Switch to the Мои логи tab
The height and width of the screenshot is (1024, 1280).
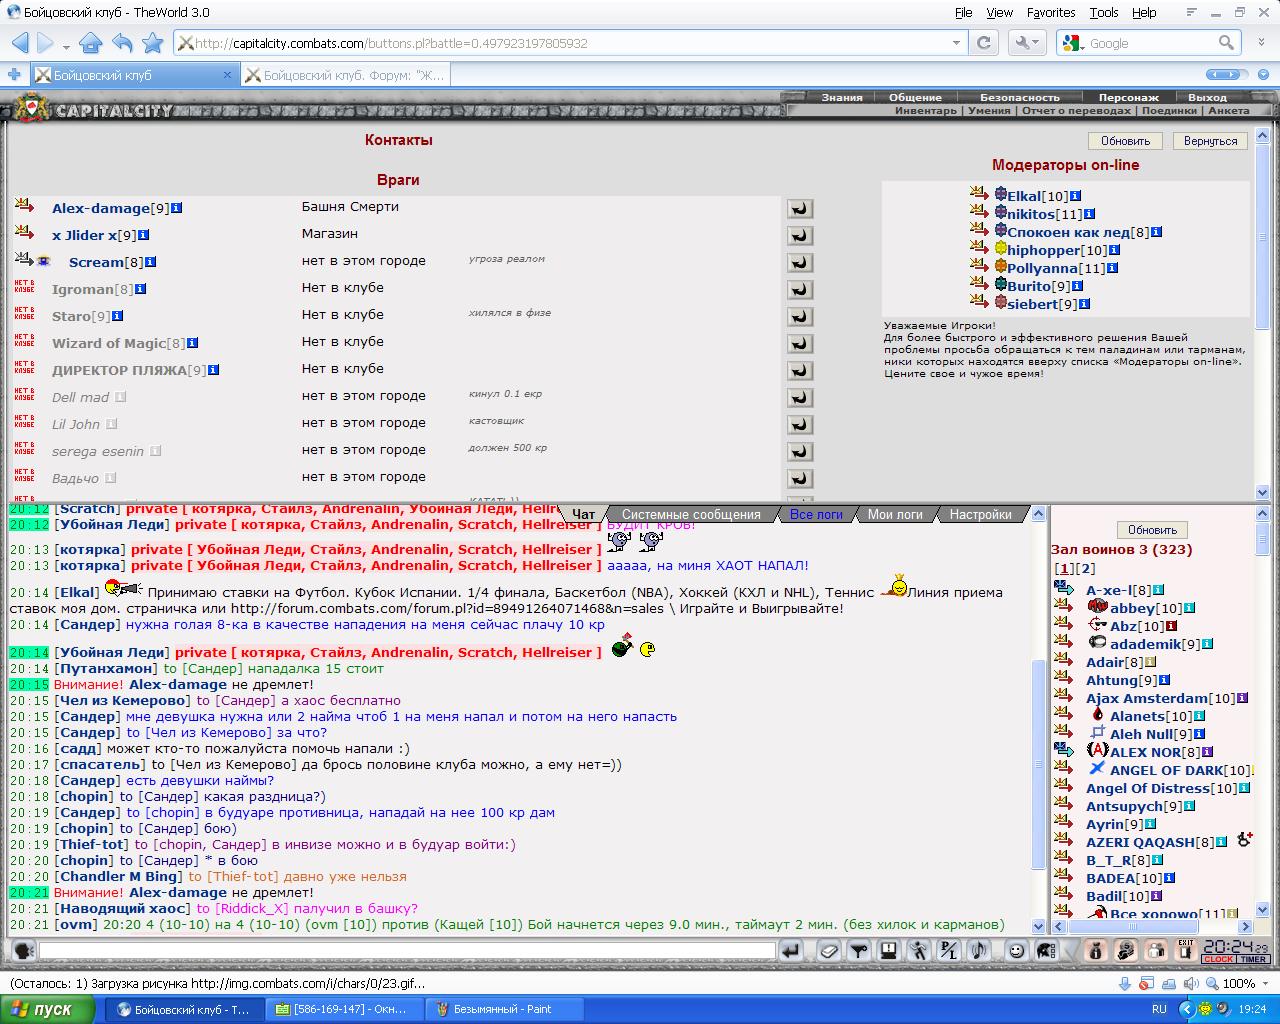tap(895, 514)
